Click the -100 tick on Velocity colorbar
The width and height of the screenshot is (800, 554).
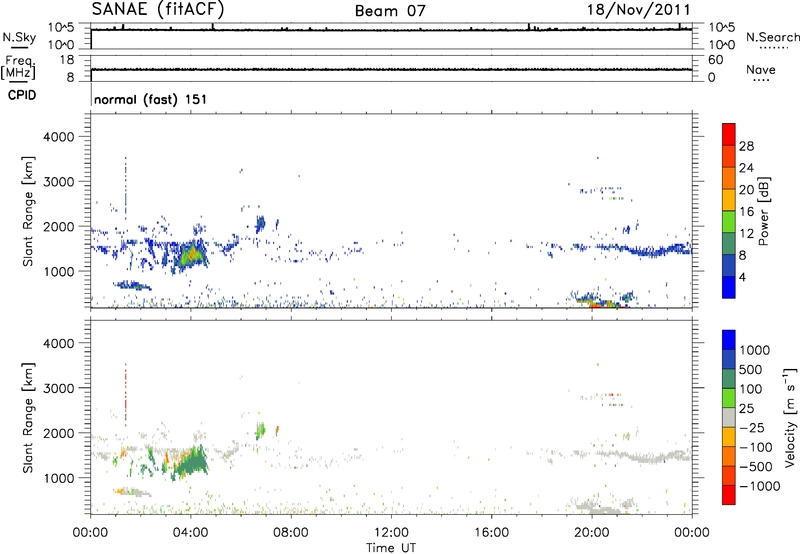pyautogui.click(x=755, y=447)
